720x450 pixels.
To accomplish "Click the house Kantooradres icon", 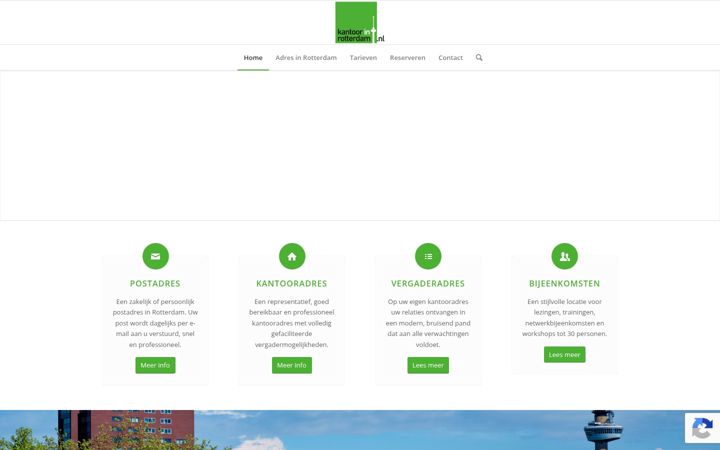I will pyautogui.click(x=292, y=256).
